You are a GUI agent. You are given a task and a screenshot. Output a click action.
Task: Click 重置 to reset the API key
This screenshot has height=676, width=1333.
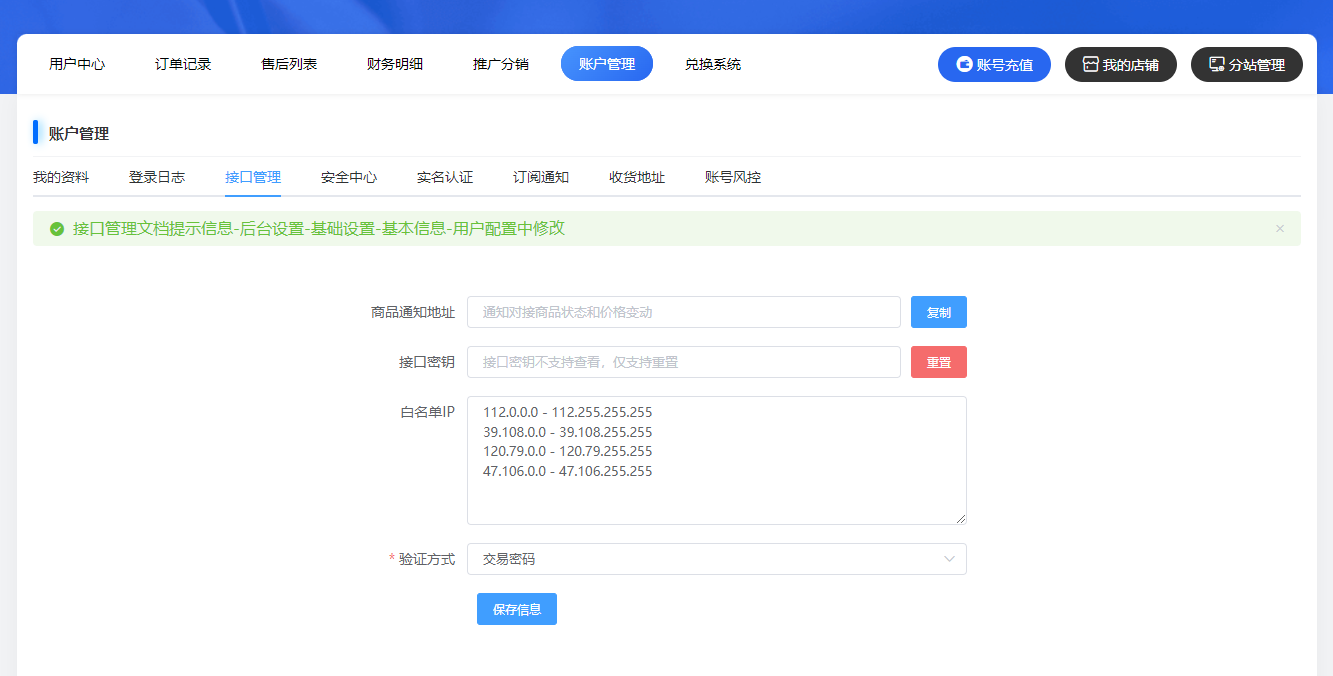click(x=938, y=361)
